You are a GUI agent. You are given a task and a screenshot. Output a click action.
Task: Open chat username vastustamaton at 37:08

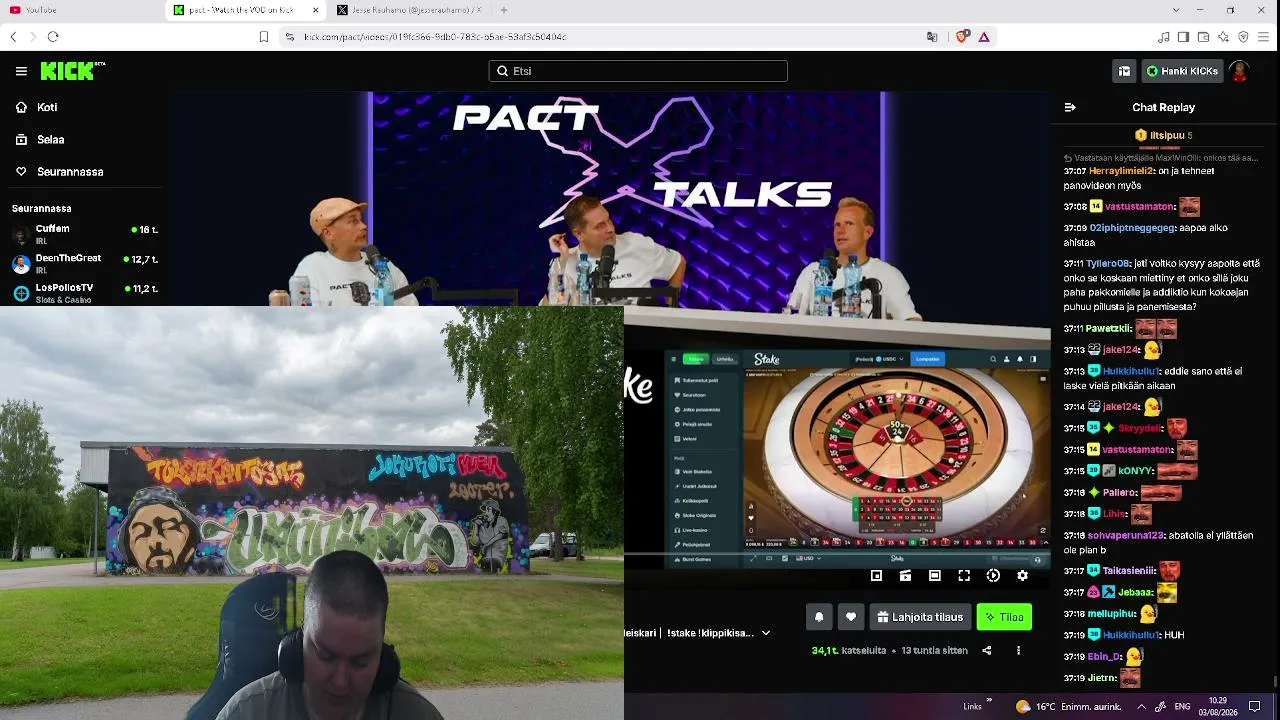coord(1139,207)
